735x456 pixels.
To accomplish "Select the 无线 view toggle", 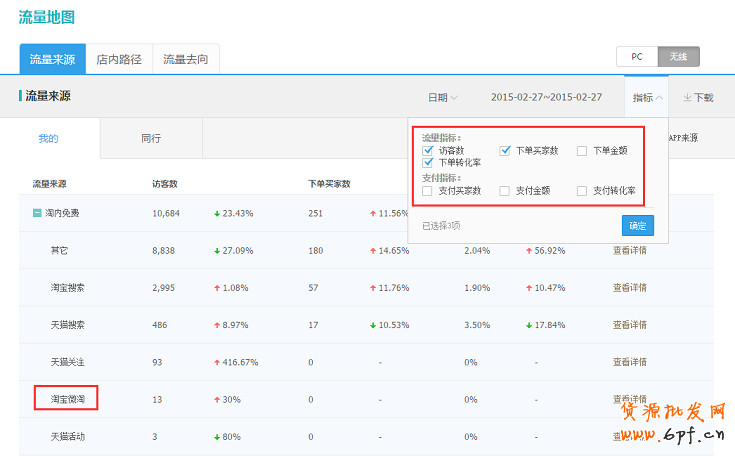I will 678,57.
